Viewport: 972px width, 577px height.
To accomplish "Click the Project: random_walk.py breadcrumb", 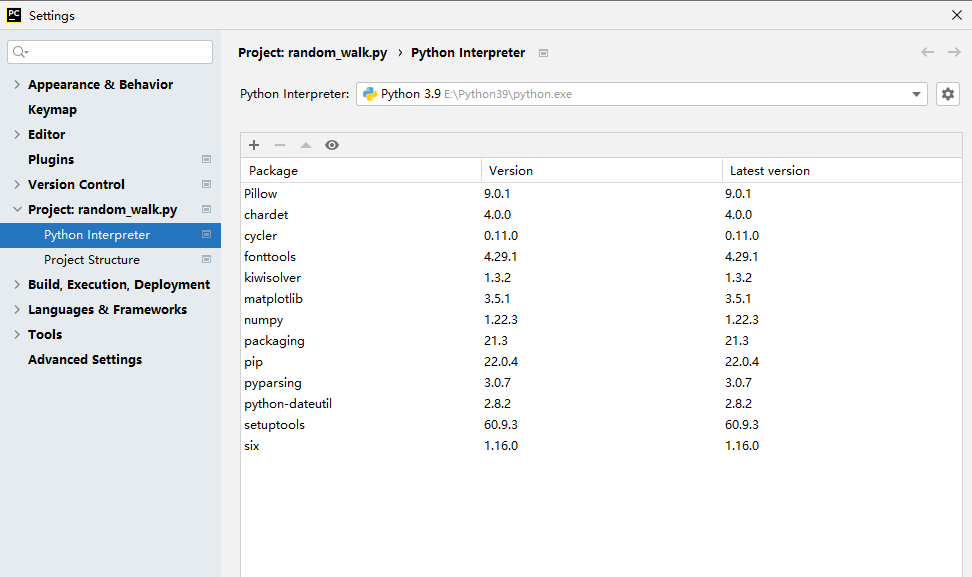I will click(312, 52).
